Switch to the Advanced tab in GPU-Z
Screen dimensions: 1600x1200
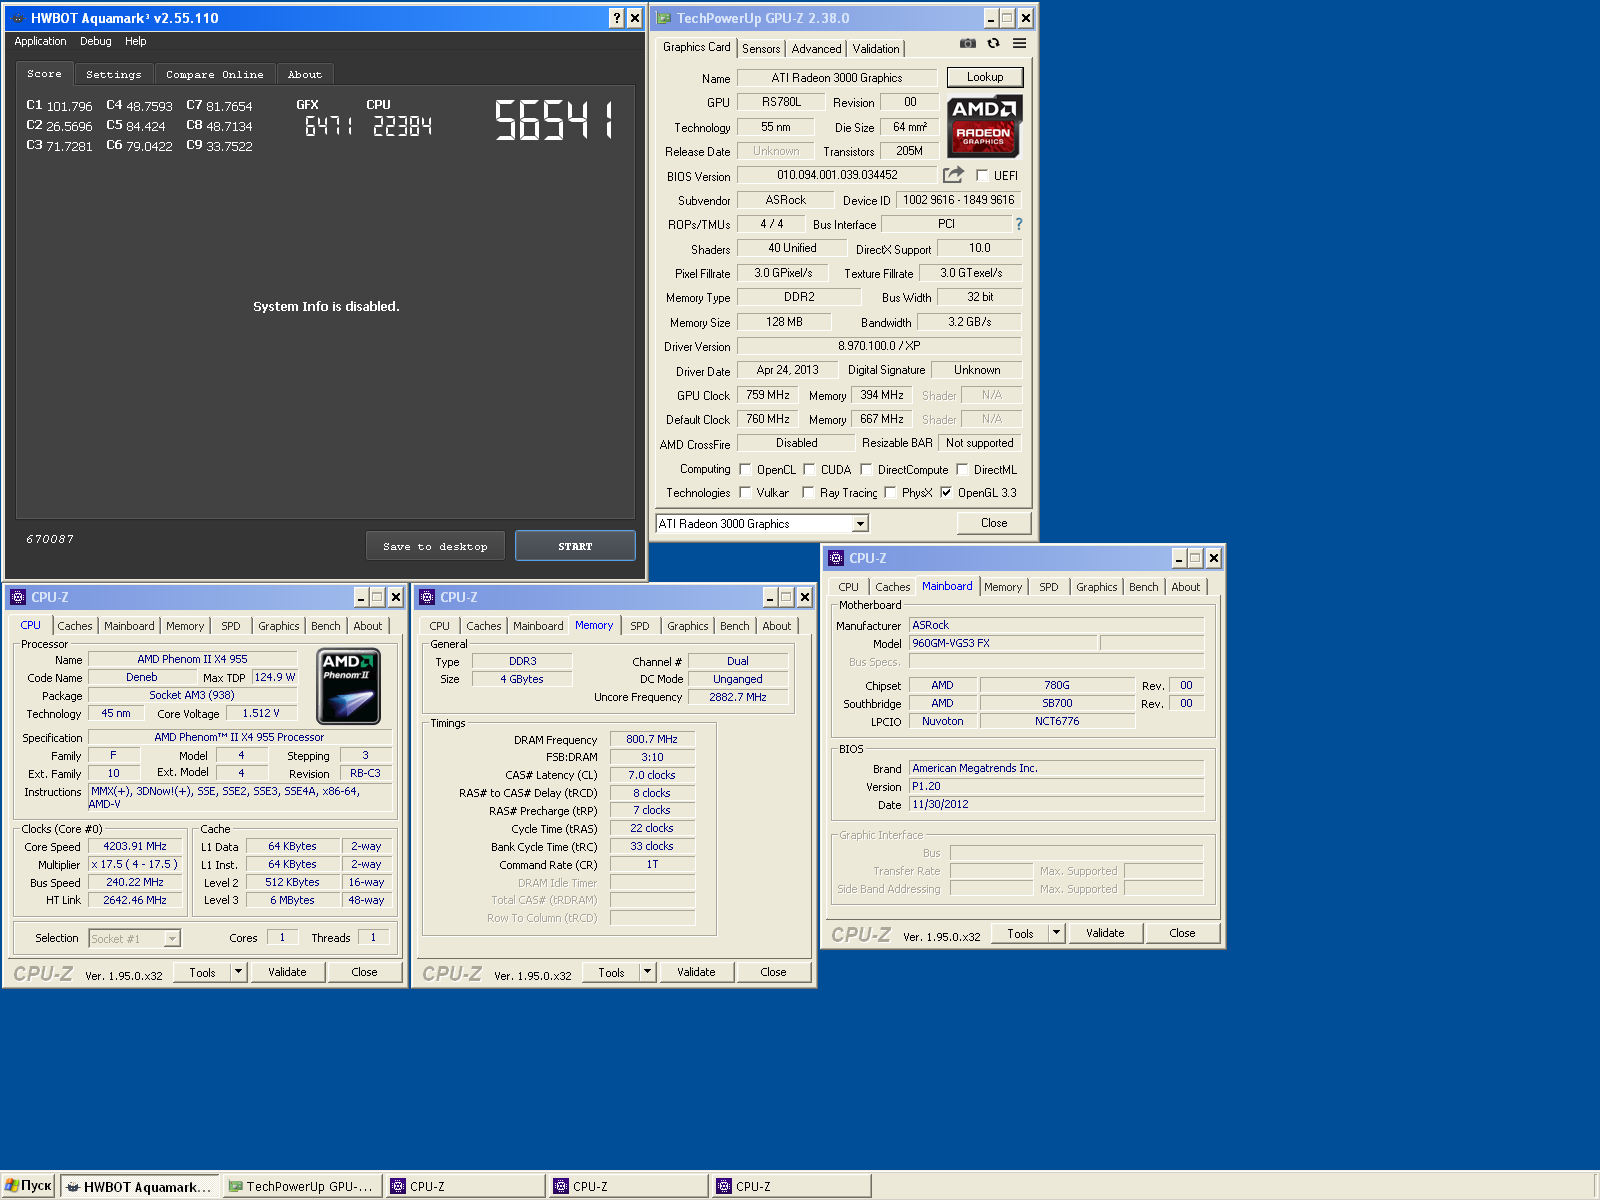[x=816, y=49]
